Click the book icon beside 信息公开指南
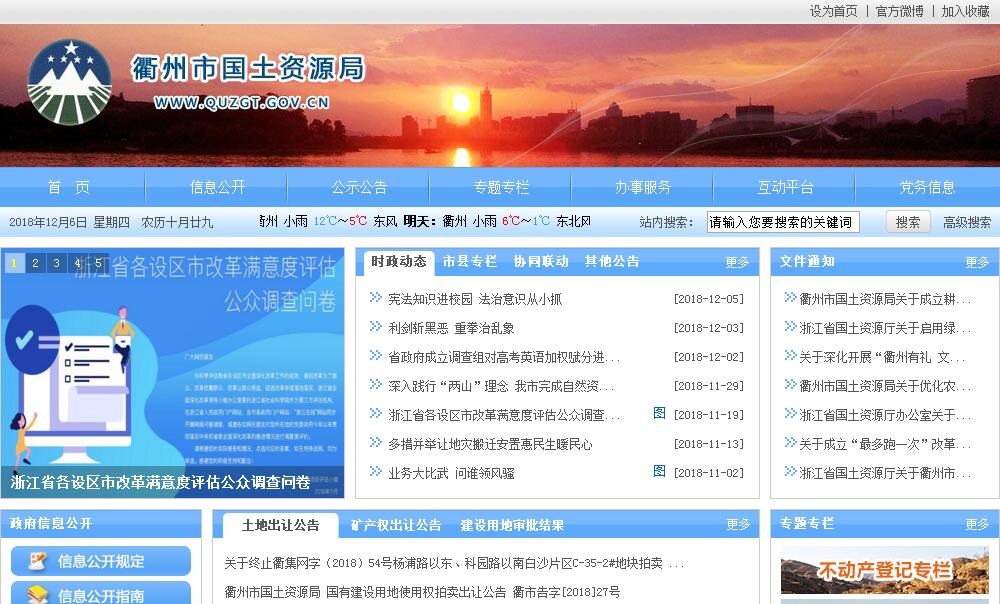Image resolution: width=1000 pixels, height=604 pixels. (36, 595)
